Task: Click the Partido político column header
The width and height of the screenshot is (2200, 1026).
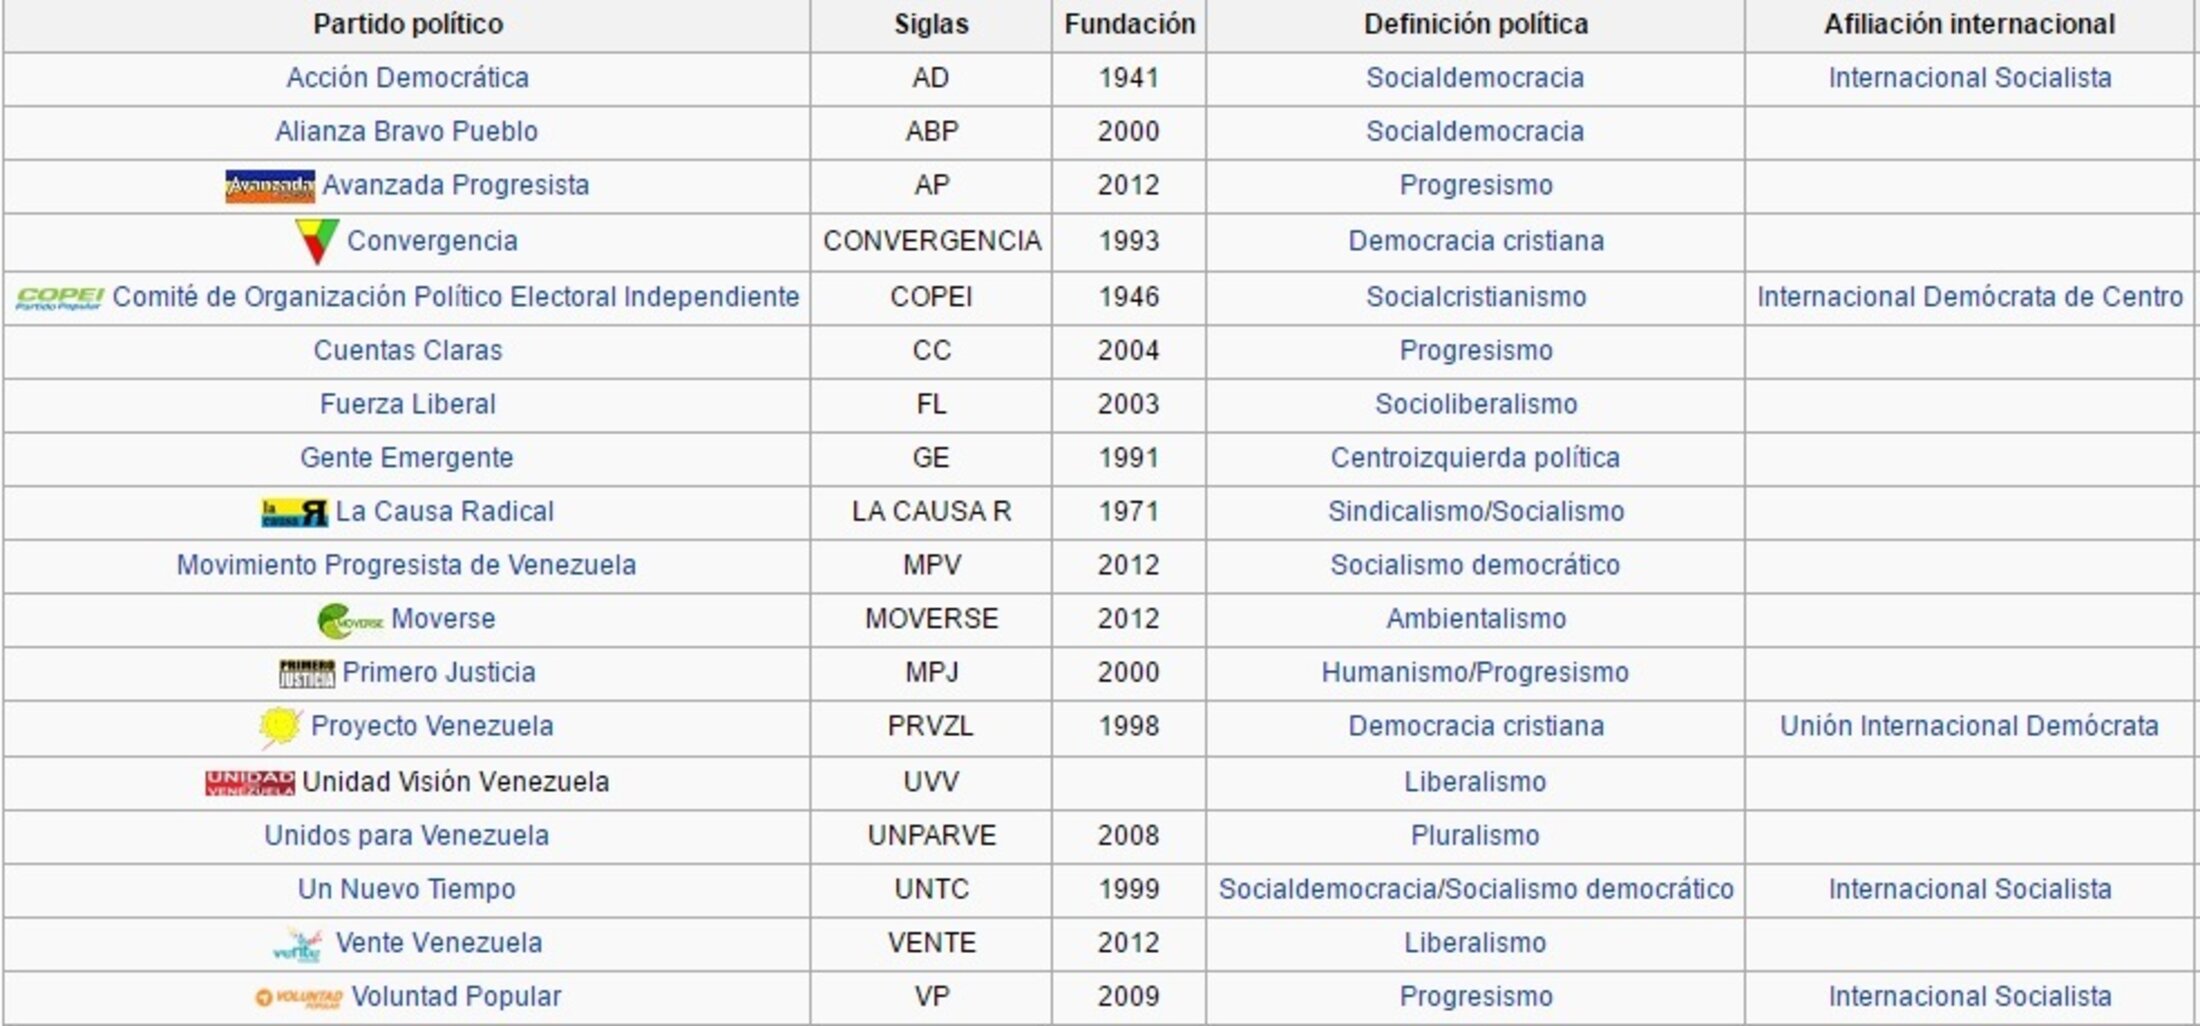Action: tap(407, 24)
